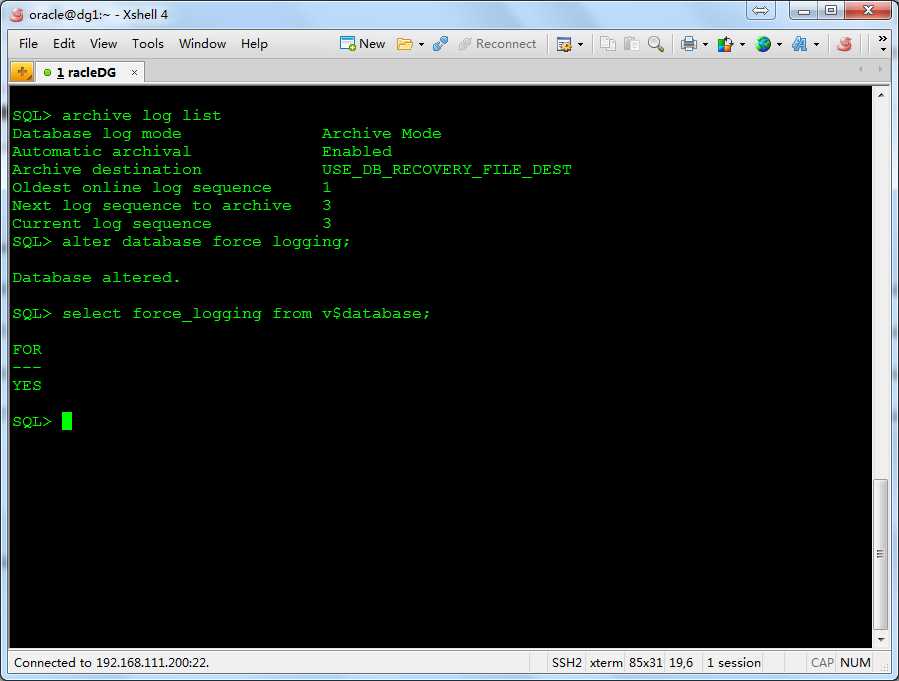Viewport: 899px width, 681px height.
Task: Click the NUM indicator in status bar
Action: coord(855,663)
